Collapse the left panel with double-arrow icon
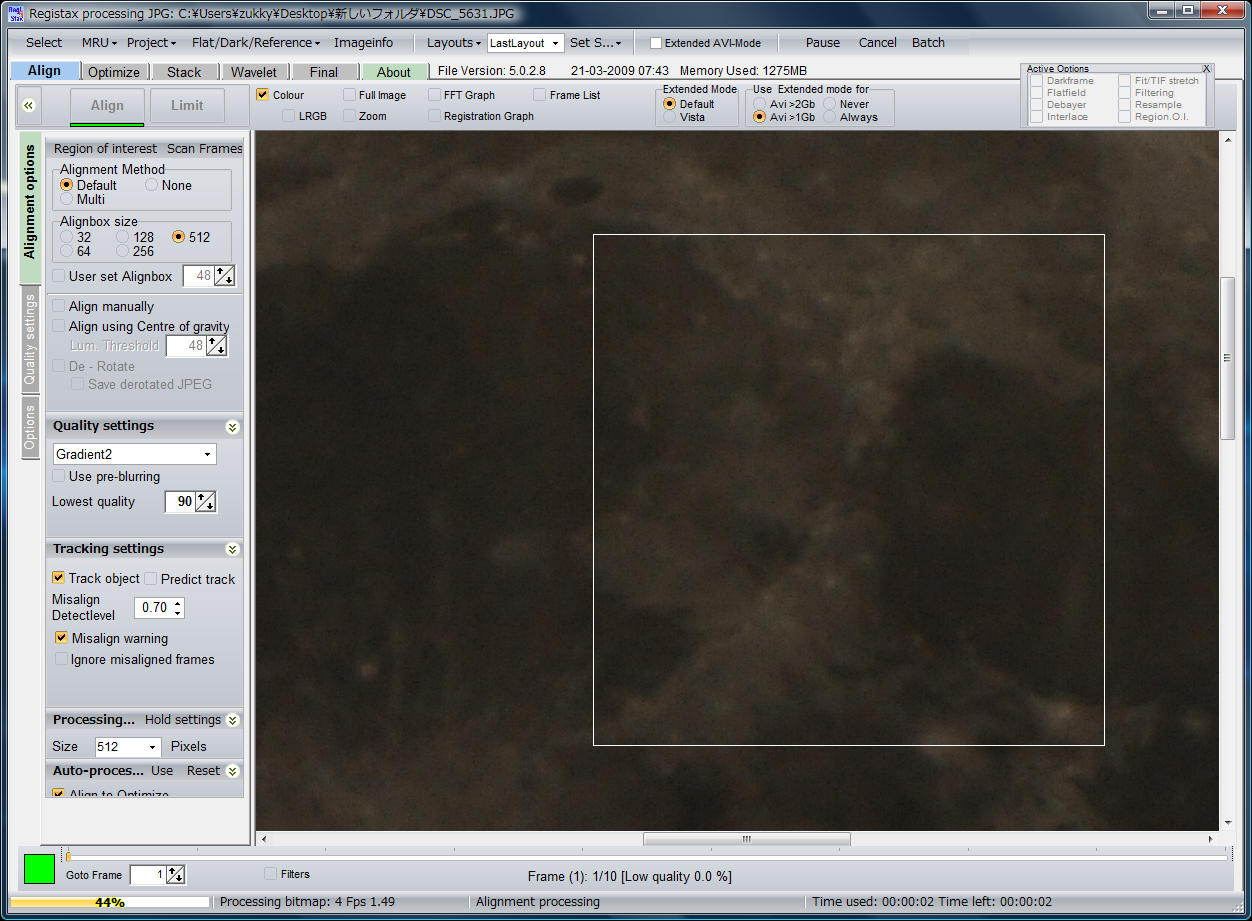The image size is (1252, 921). coord(29,105)
